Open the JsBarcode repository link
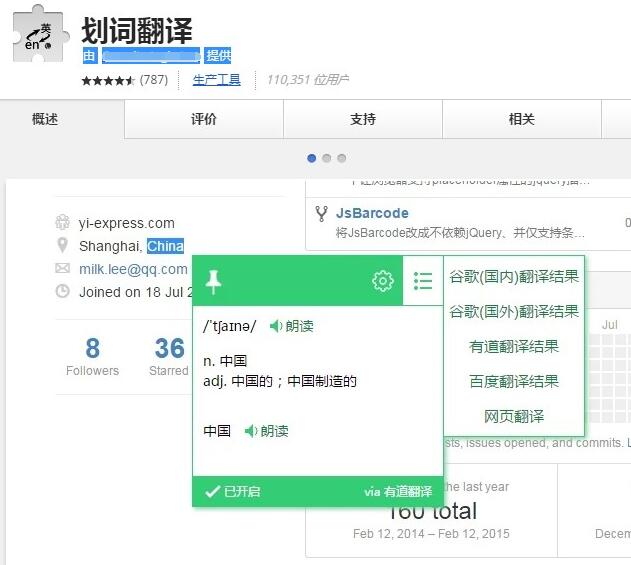 [372, 213]
